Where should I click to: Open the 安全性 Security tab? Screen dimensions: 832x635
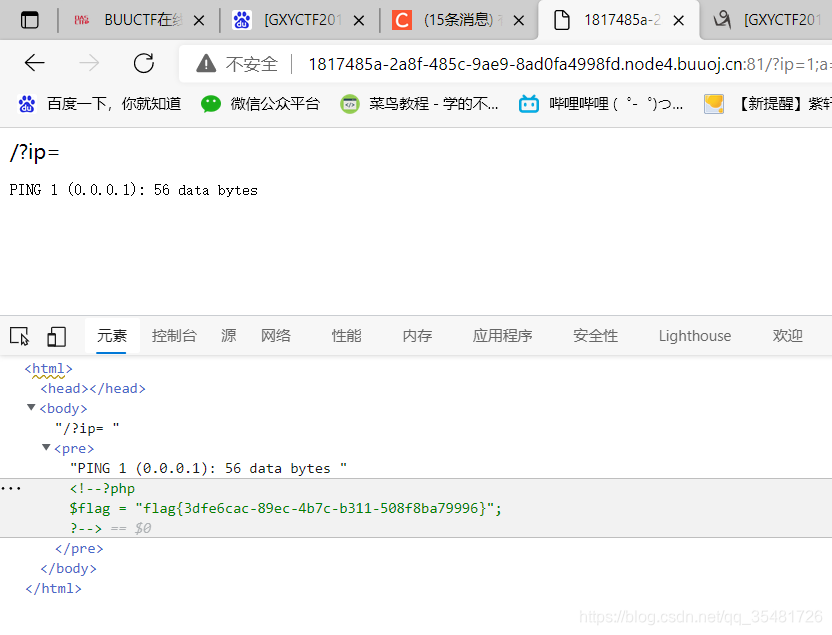tap(595, 336)
